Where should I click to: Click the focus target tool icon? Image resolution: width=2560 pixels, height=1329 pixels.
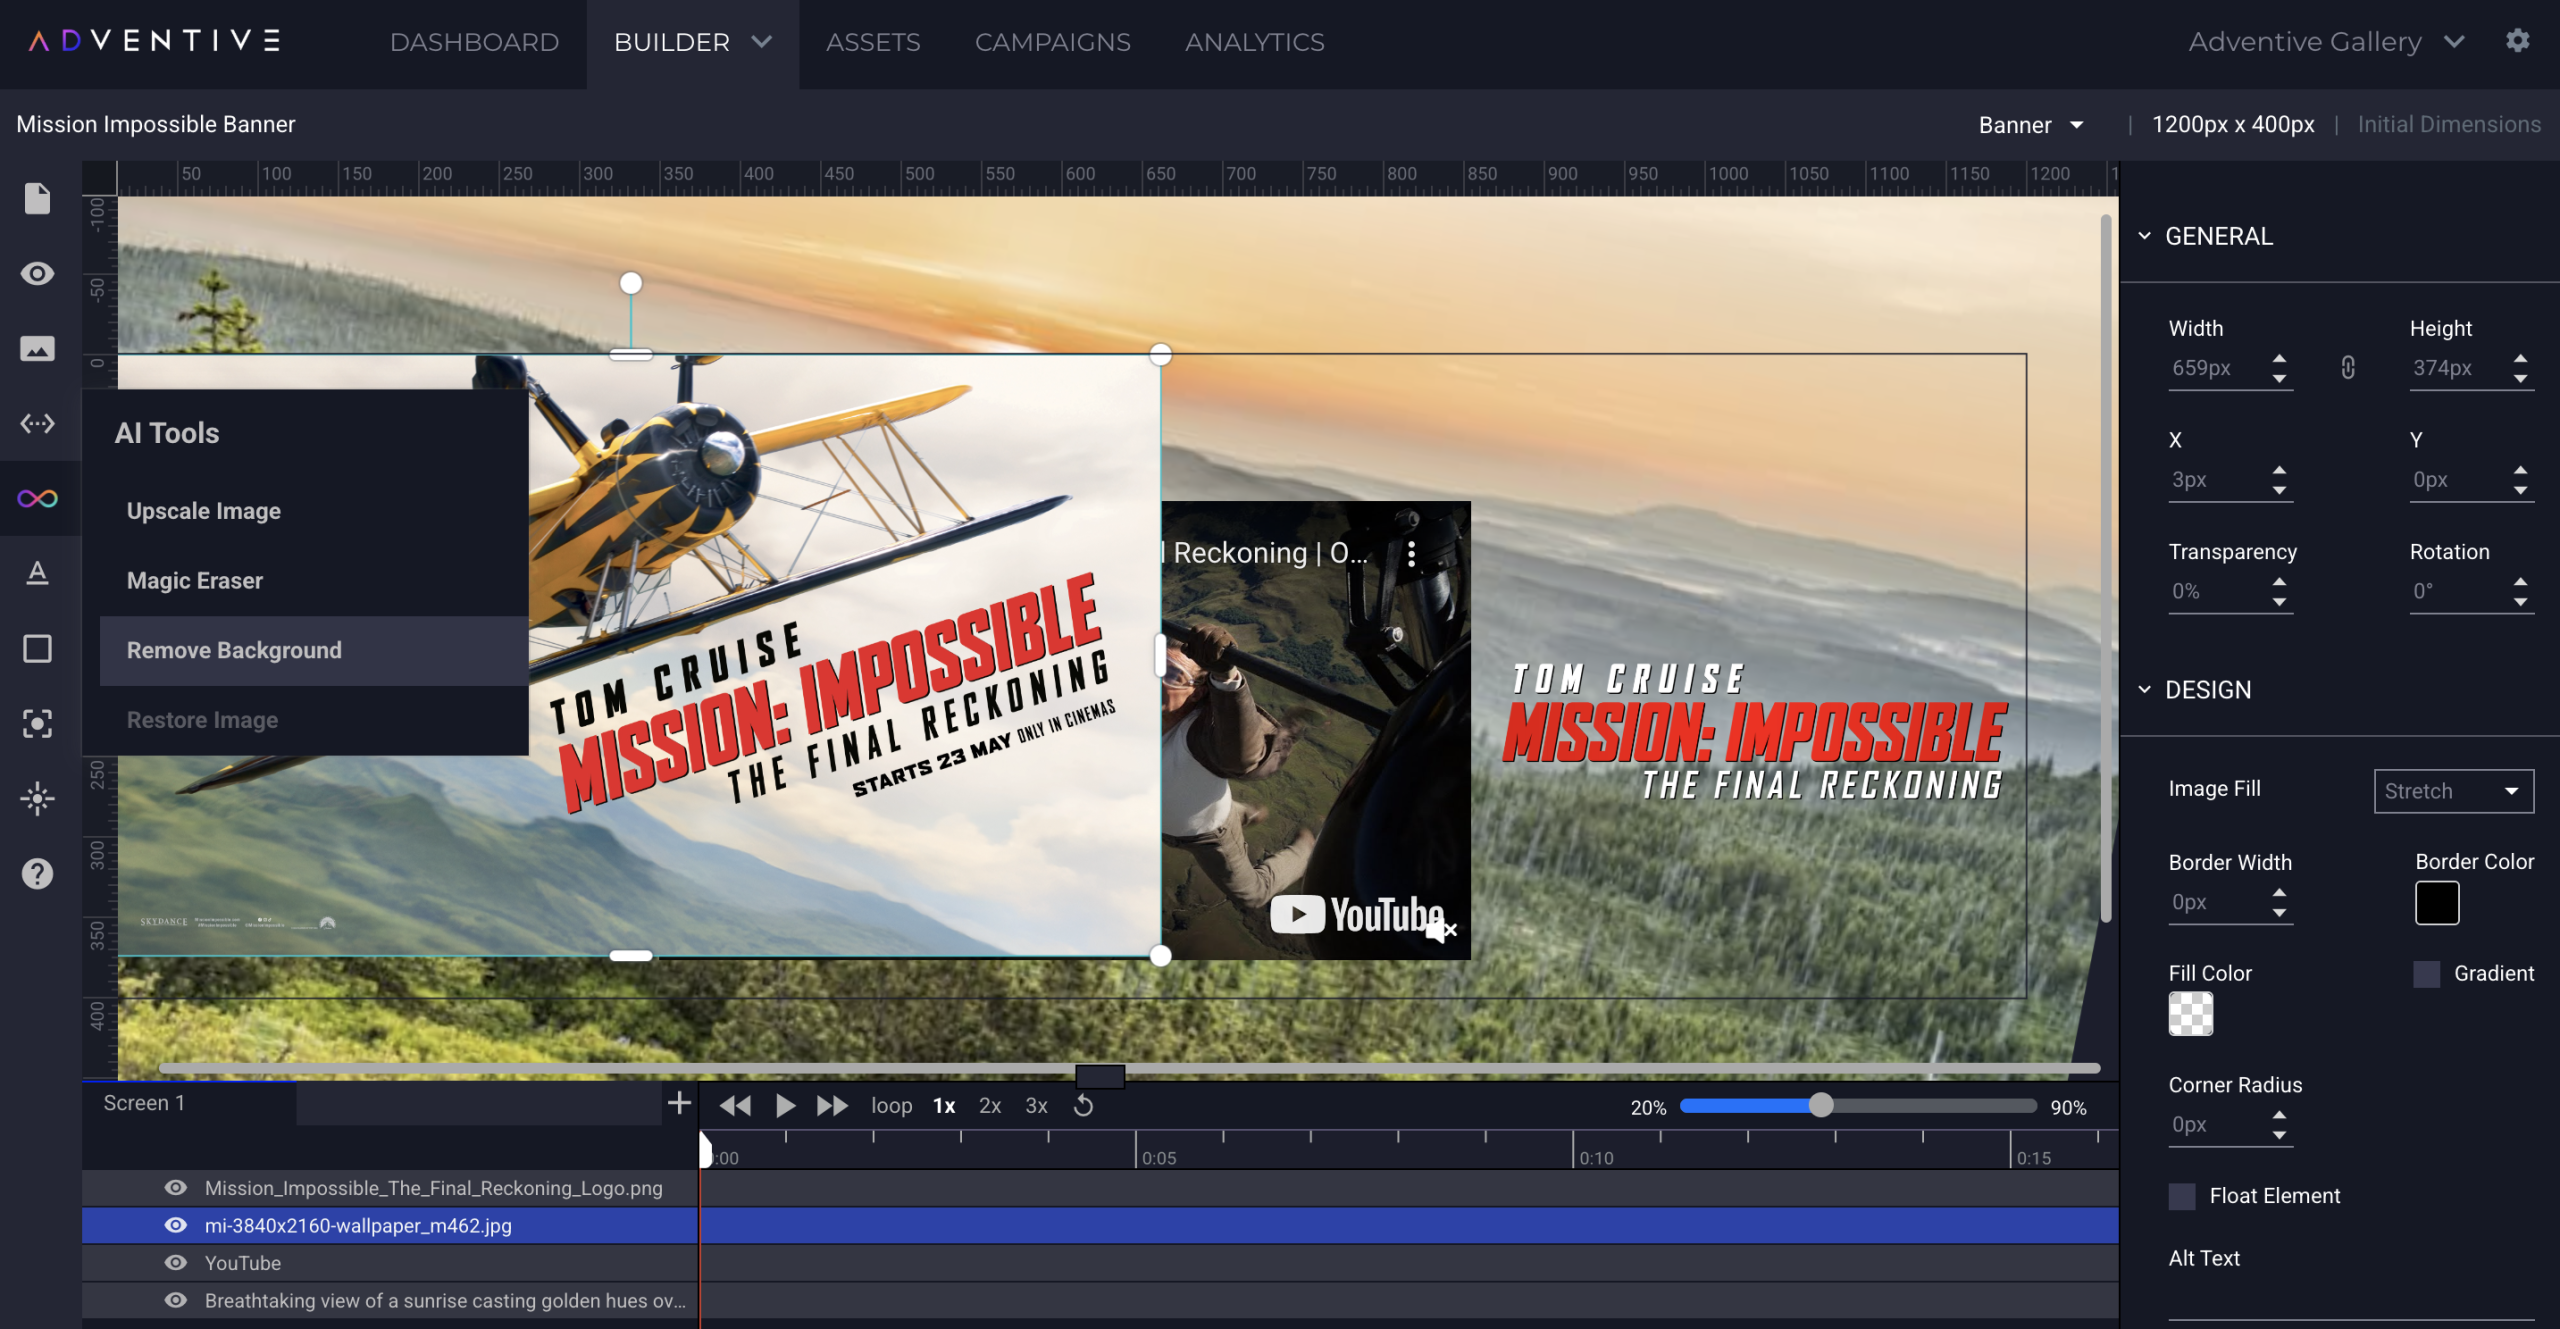[37, 723]
